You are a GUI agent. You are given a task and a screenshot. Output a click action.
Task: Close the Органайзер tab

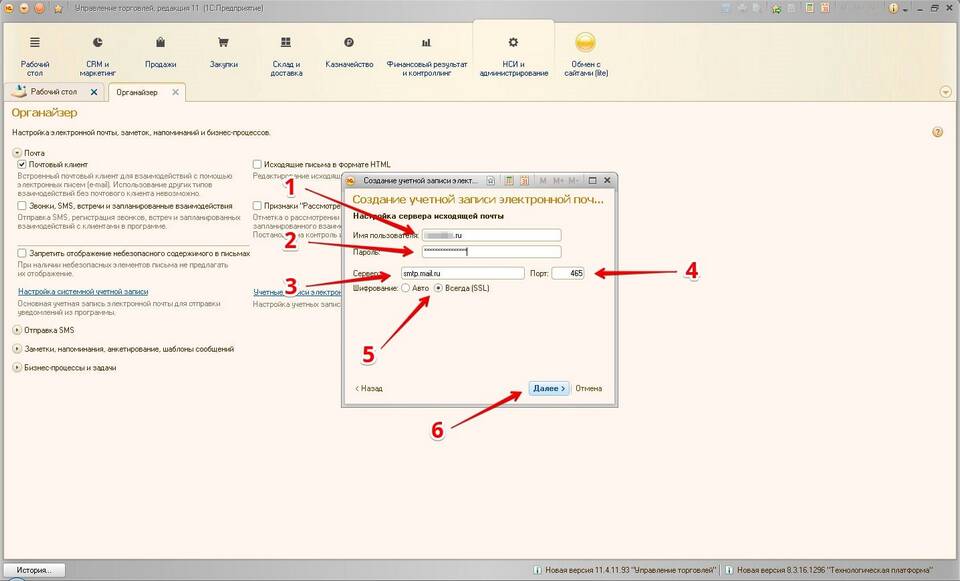pyautogui.click(x=176, y=92)
